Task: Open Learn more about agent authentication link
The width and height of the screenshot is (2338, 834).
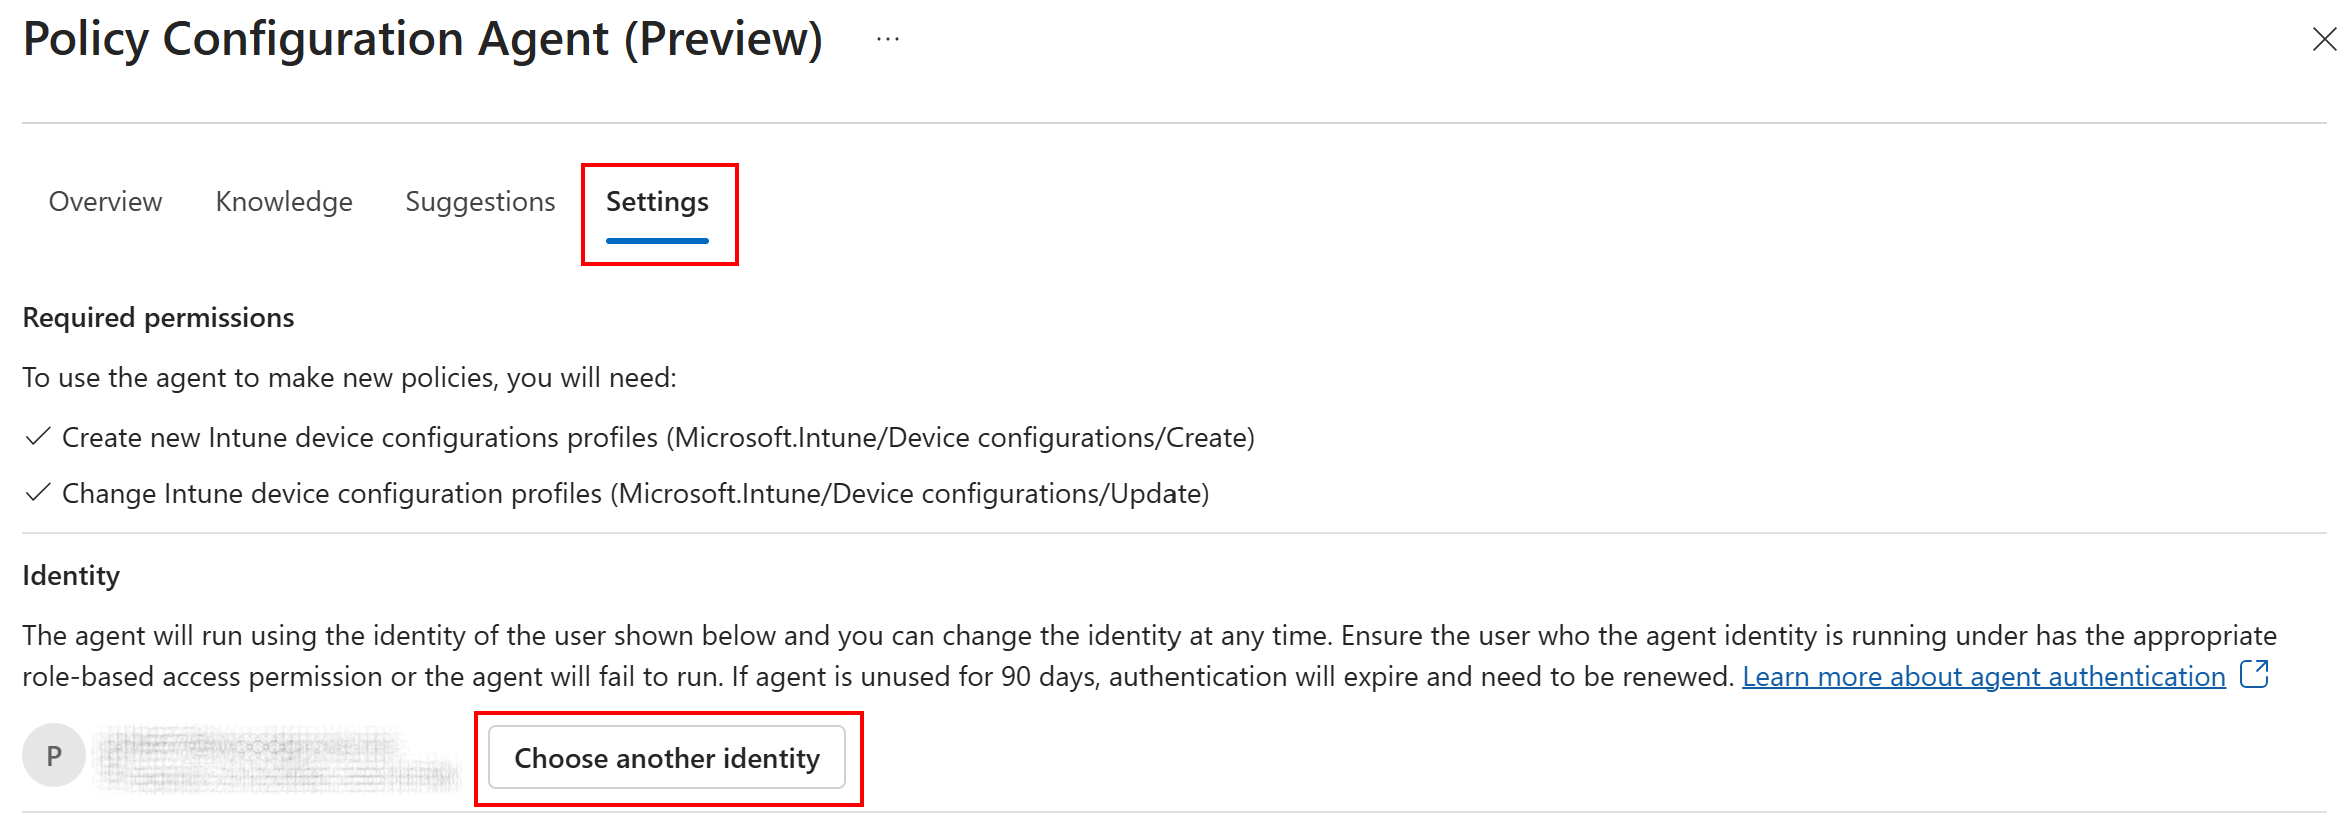Action: pyautogui.click(x=1984, y=677)
